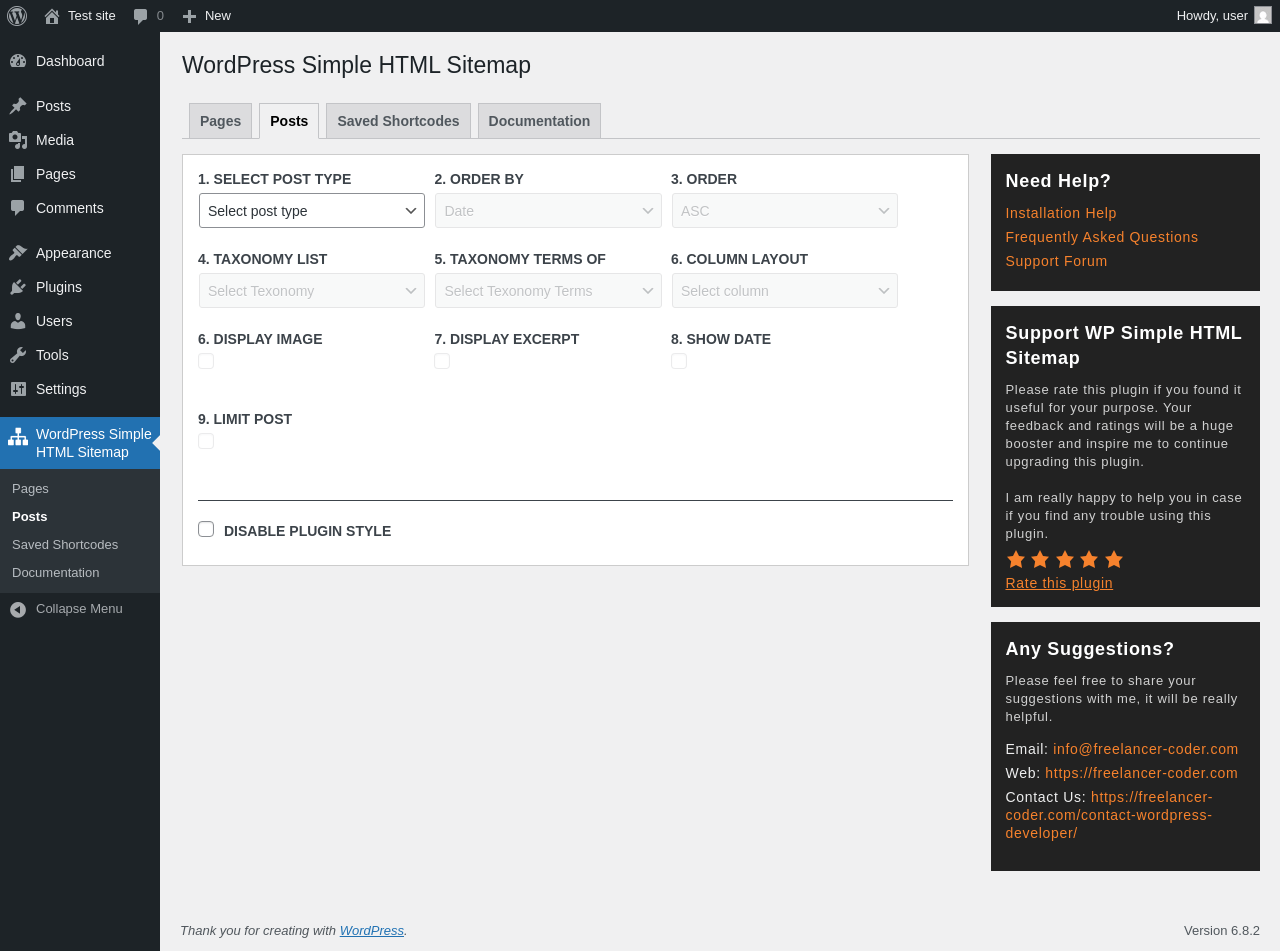The width and height of the screenshot is (1280, 951).
Task: Toggle the Display Excerpt checkbox
Action: (442, 361)
